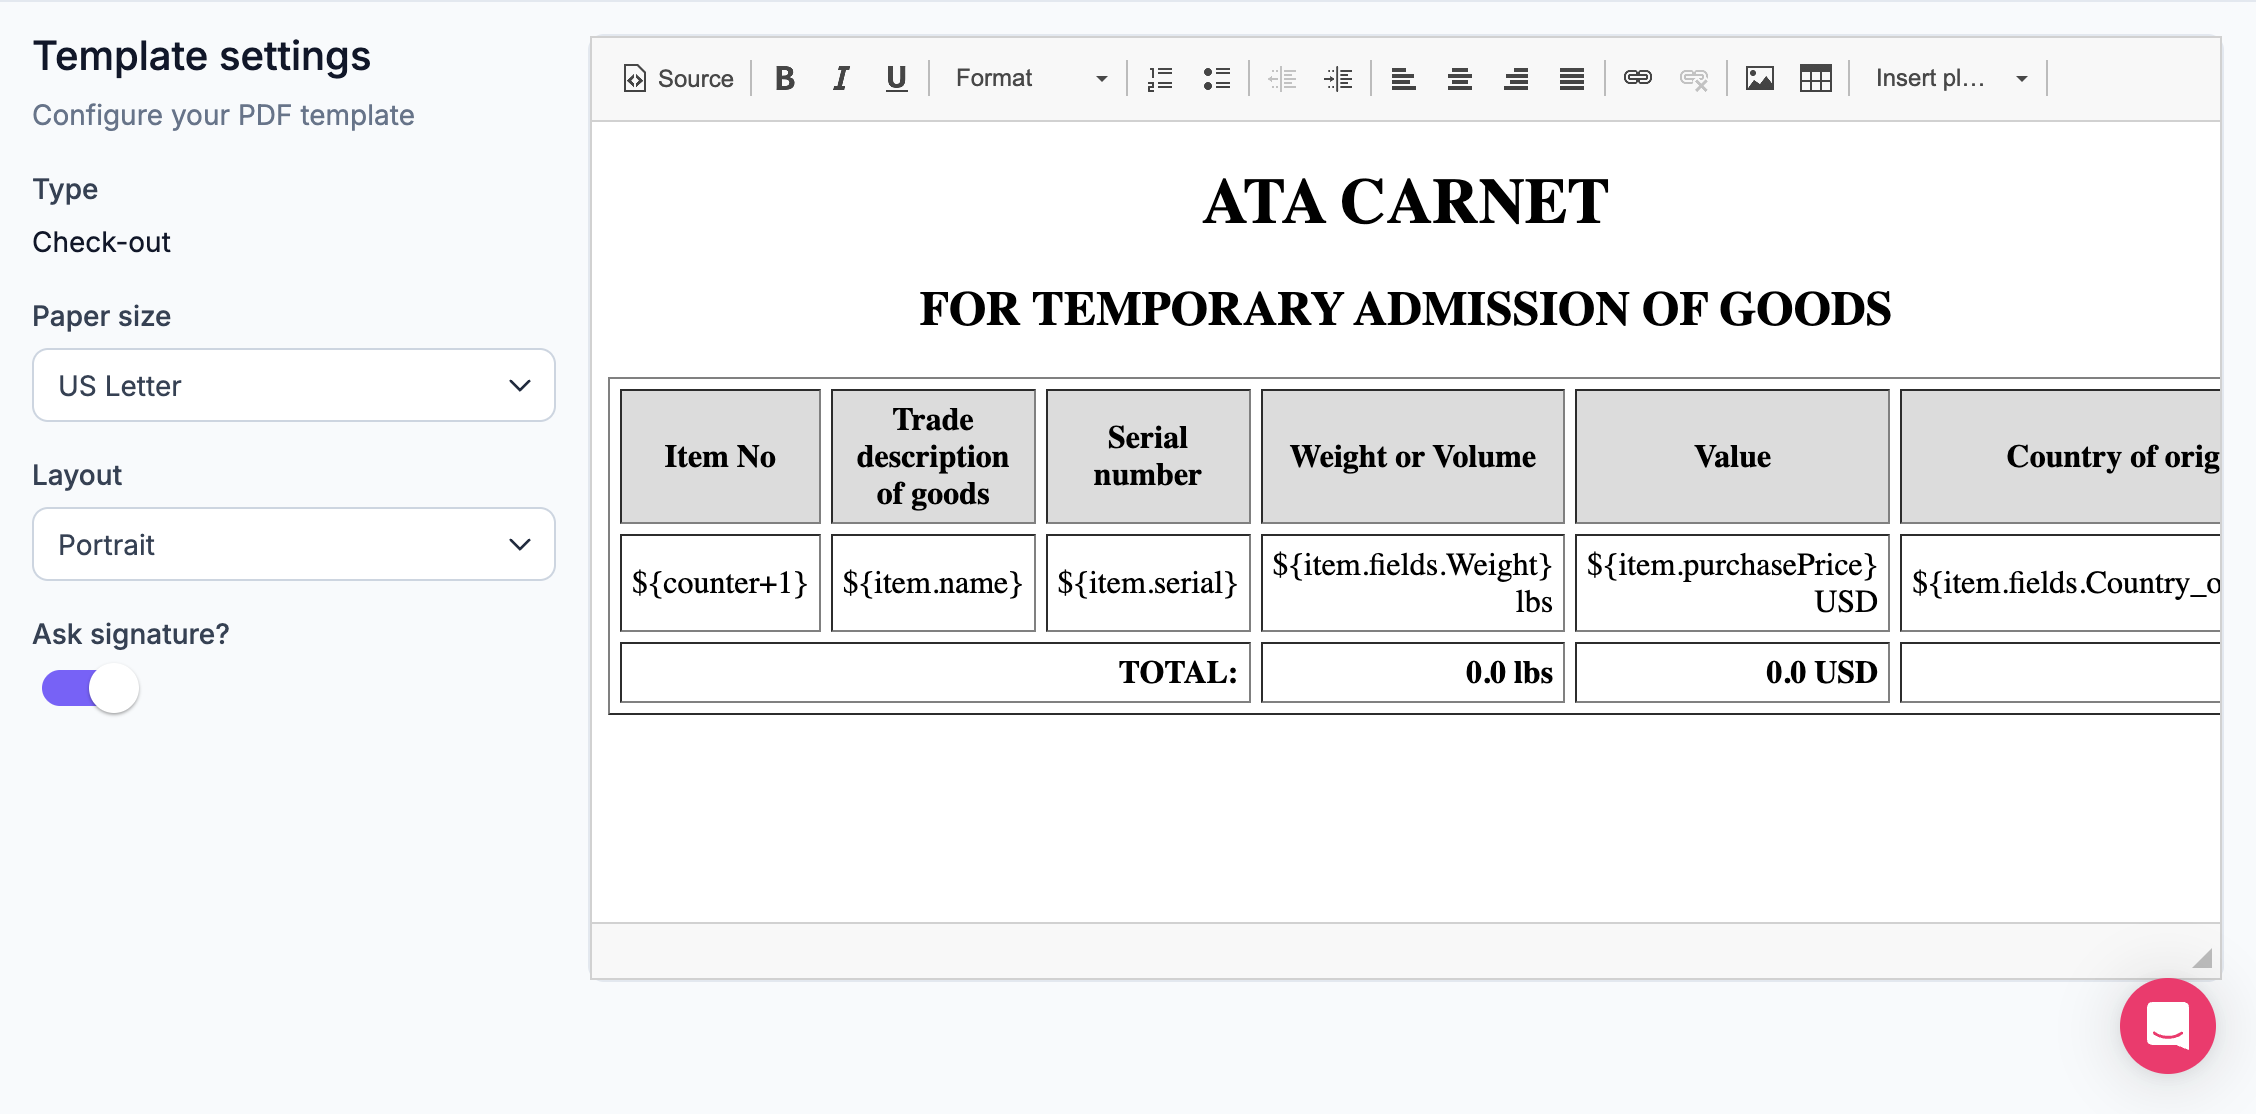Align text to the left

(x=1404, y=78)
